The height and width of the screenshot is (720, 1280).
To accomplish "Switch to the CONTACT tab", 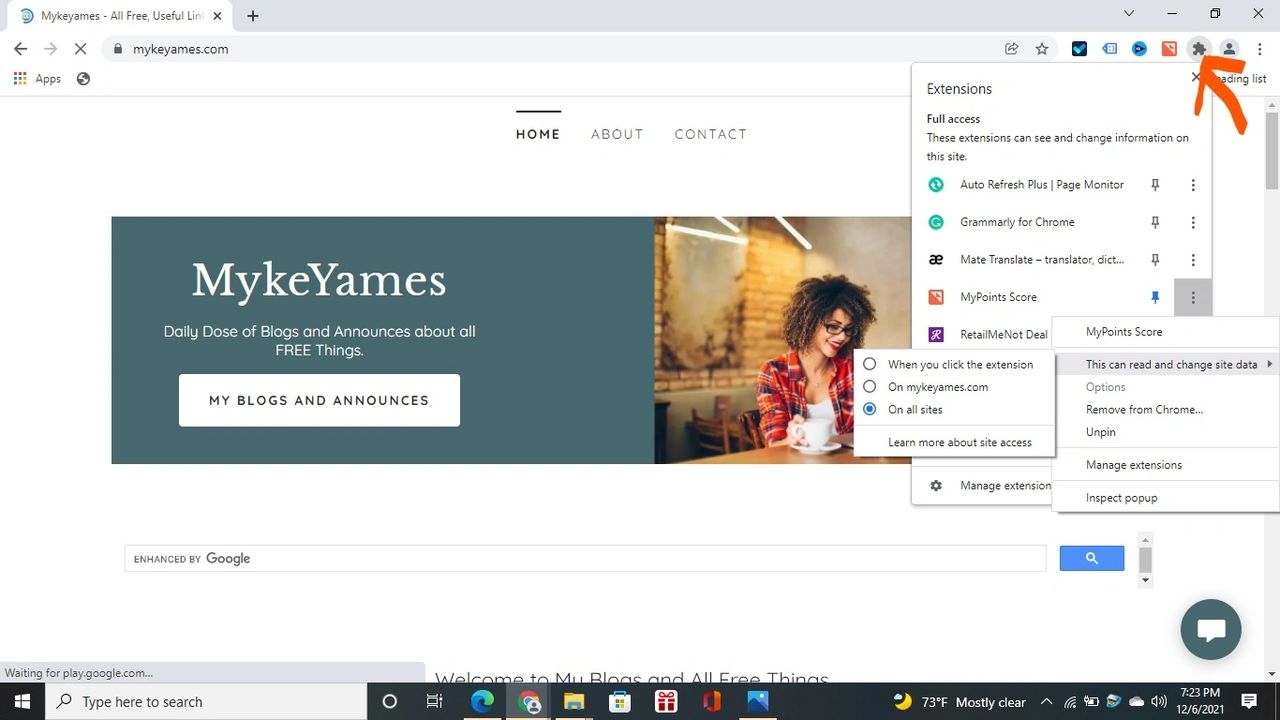I will click(710, 134).
